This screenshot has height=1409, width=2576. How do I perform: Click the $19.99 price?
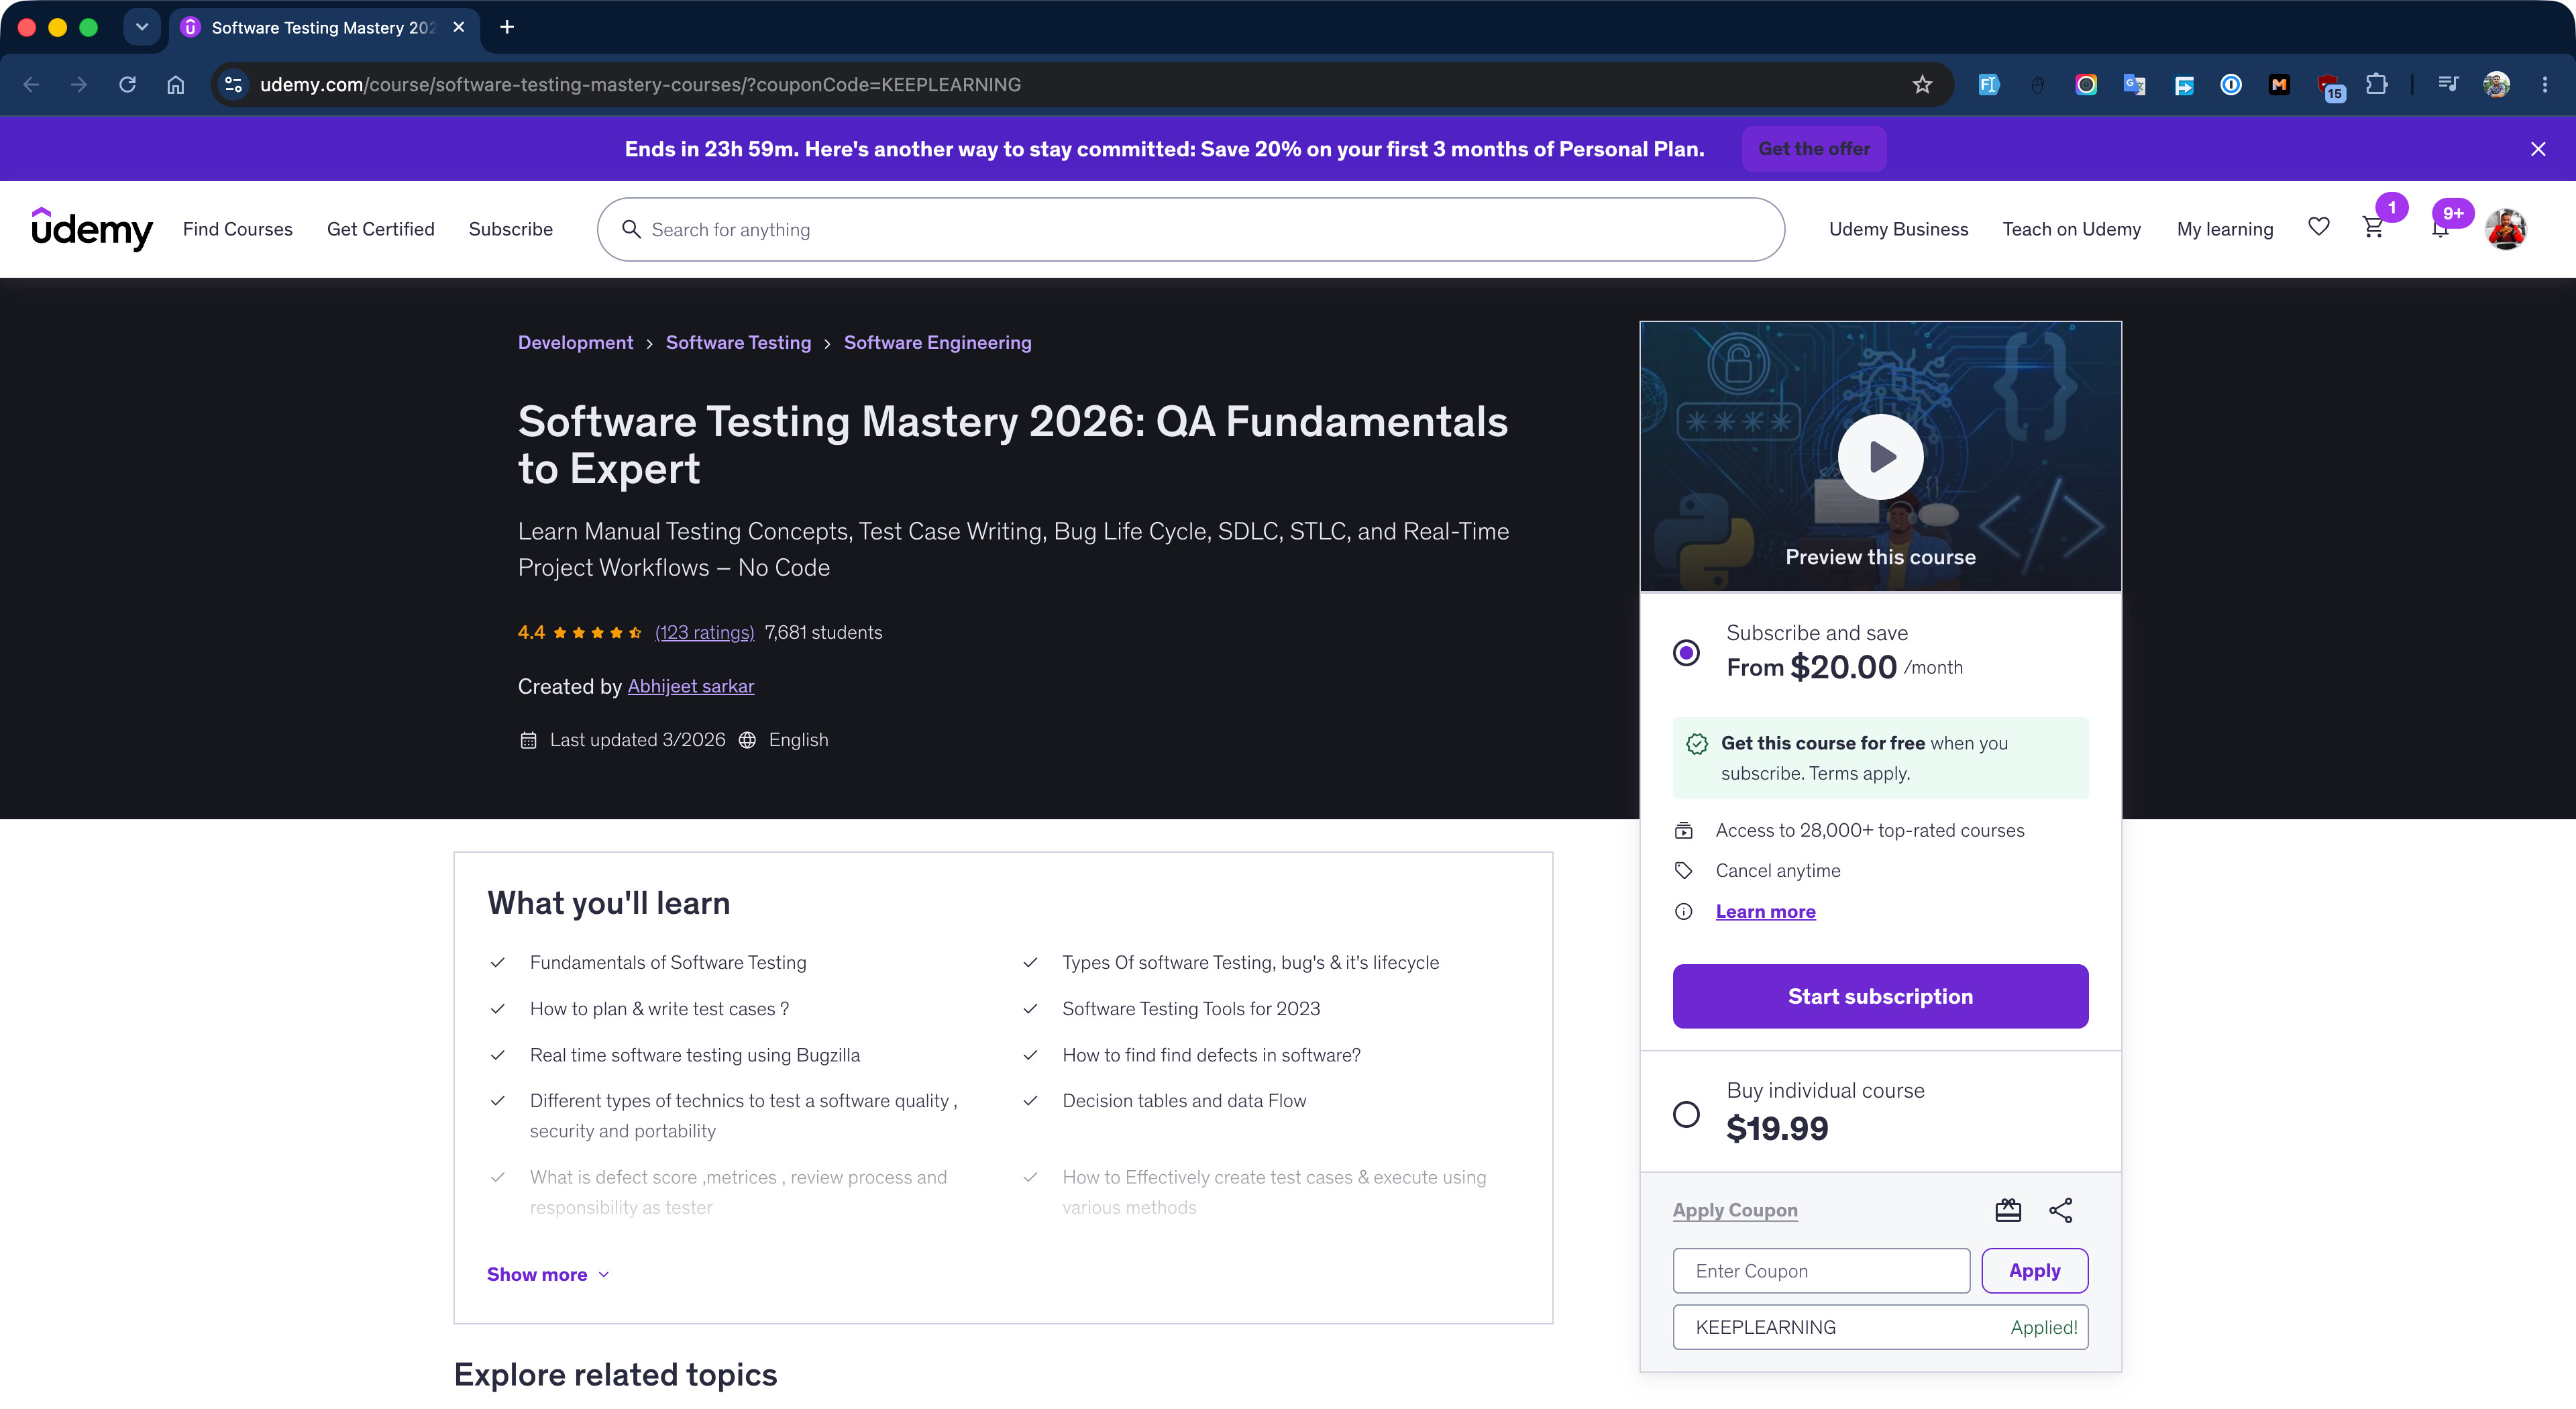tap(1776, 1128)
